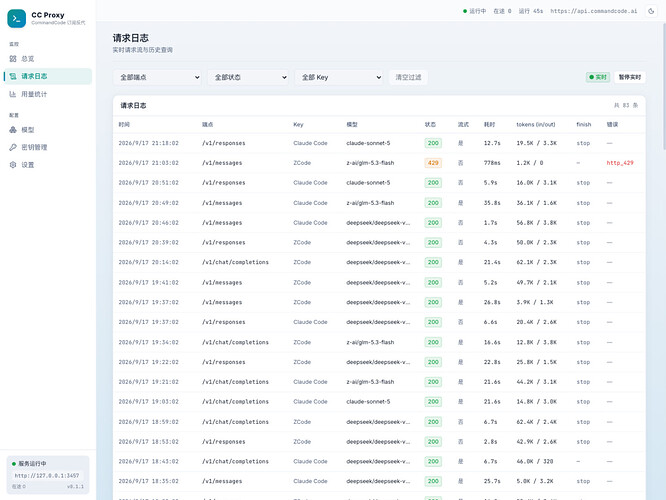Select the first log row with claude-sonnet-5

(379, 143)
